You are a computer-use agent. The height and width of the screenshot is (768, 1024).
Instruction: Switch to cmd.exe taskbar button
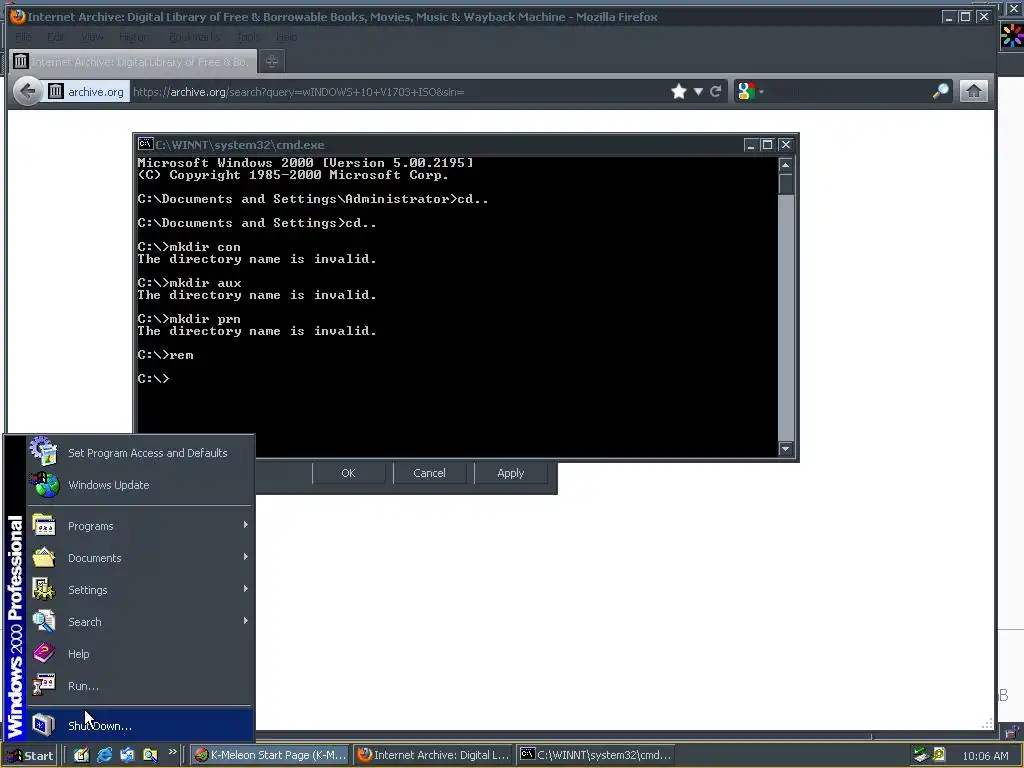coord(596,755)
